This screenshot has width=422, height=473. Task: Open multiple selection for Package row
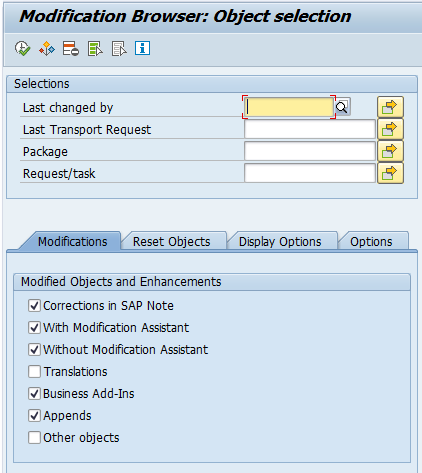tap(390, 151)
